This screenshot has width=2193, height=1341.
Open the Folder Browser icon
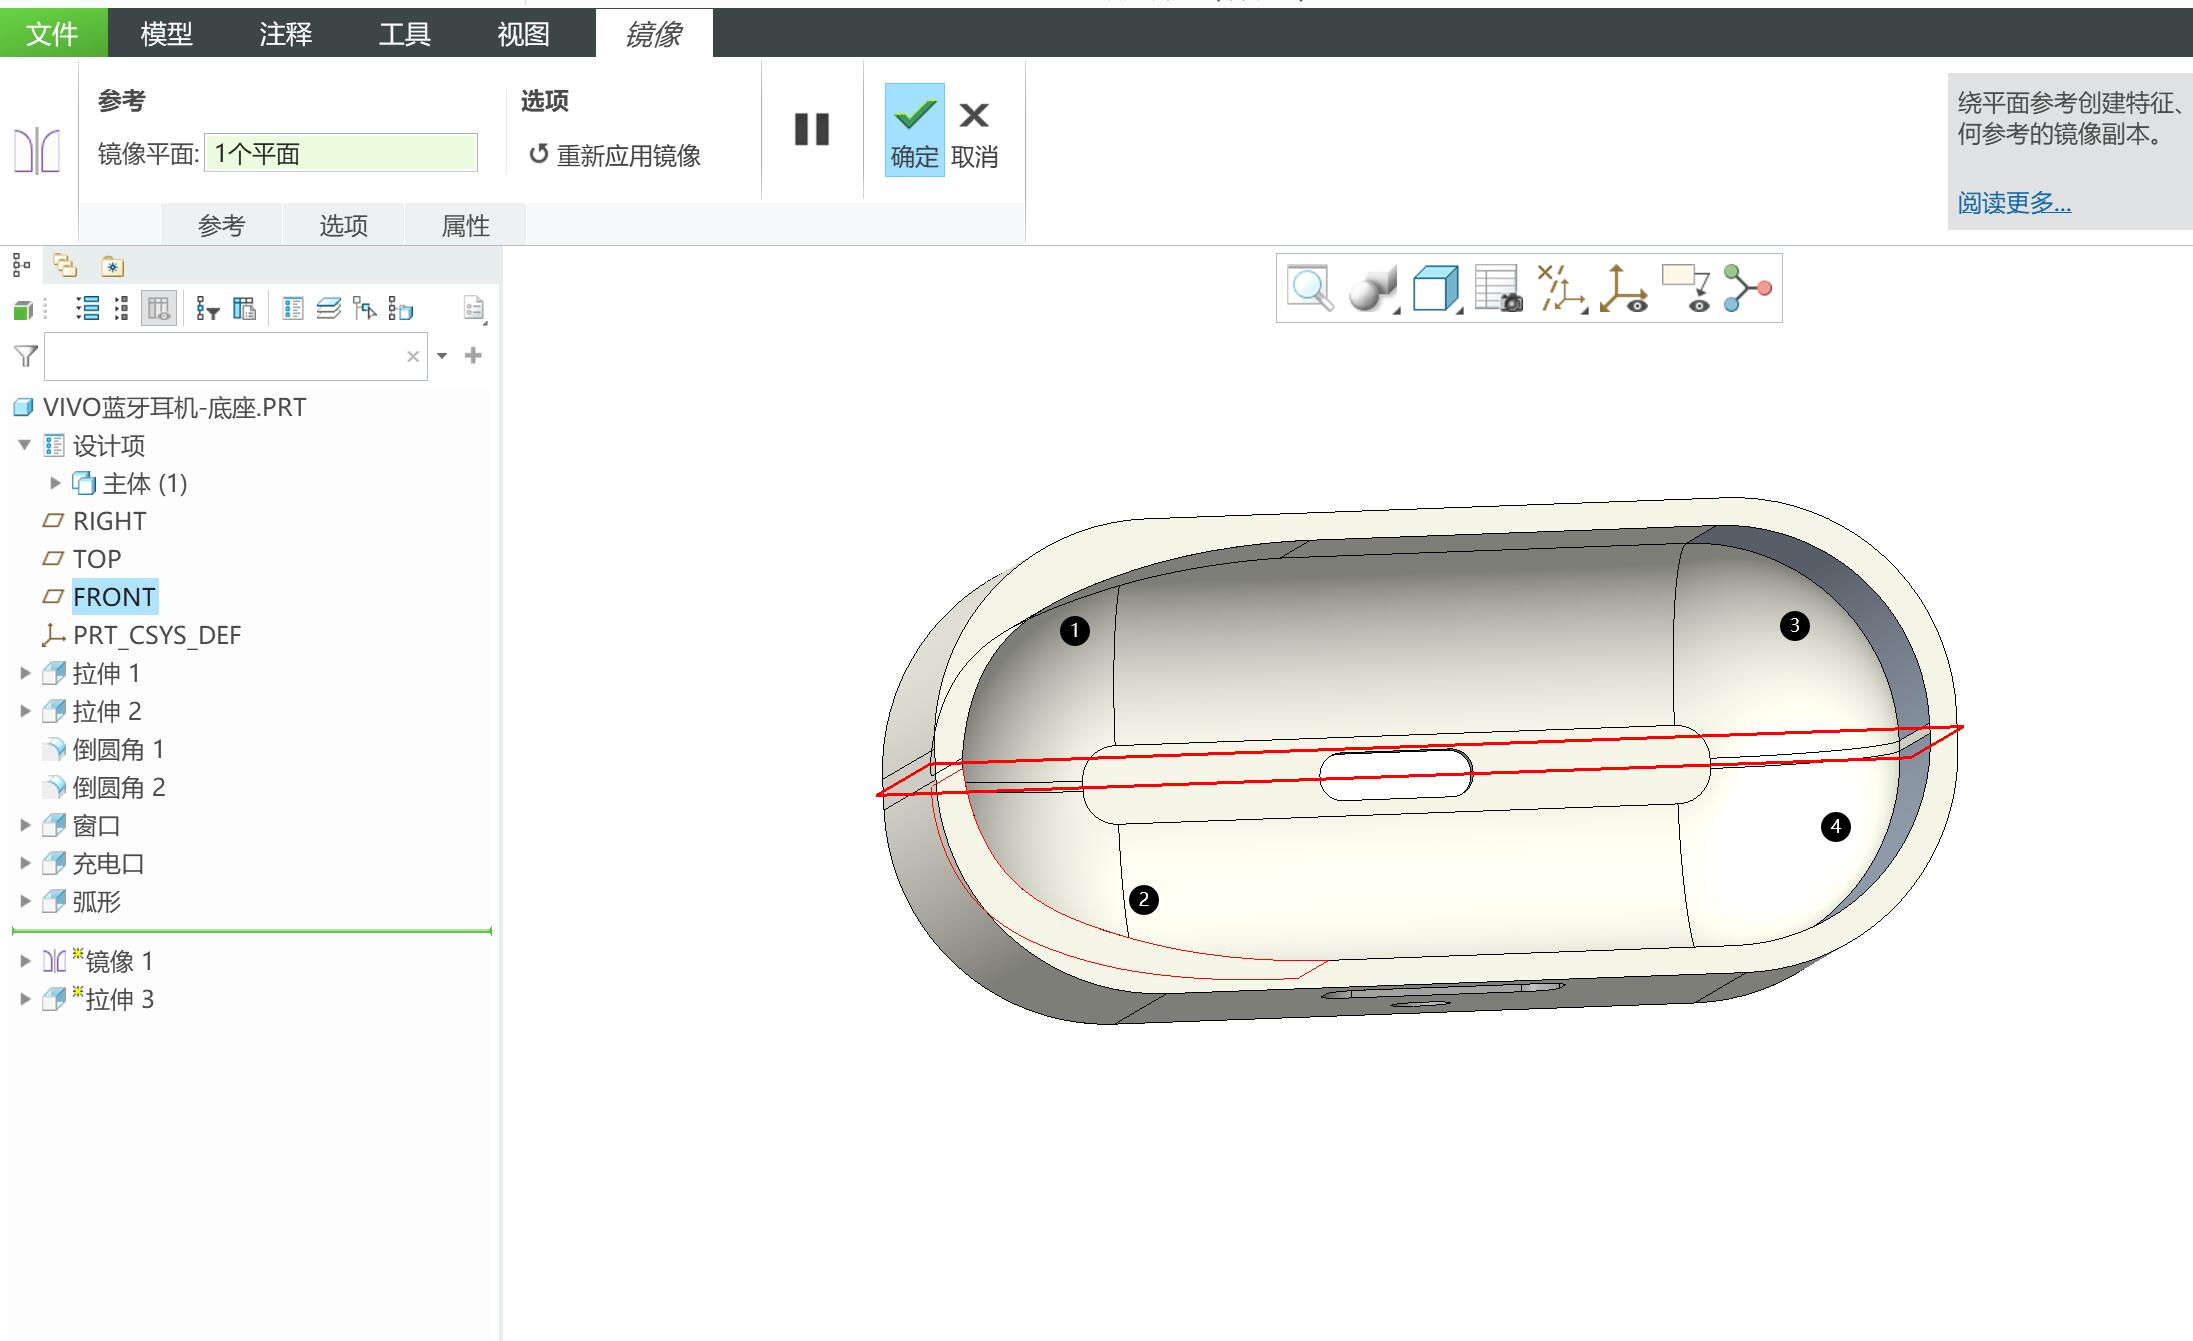point(66,265)
